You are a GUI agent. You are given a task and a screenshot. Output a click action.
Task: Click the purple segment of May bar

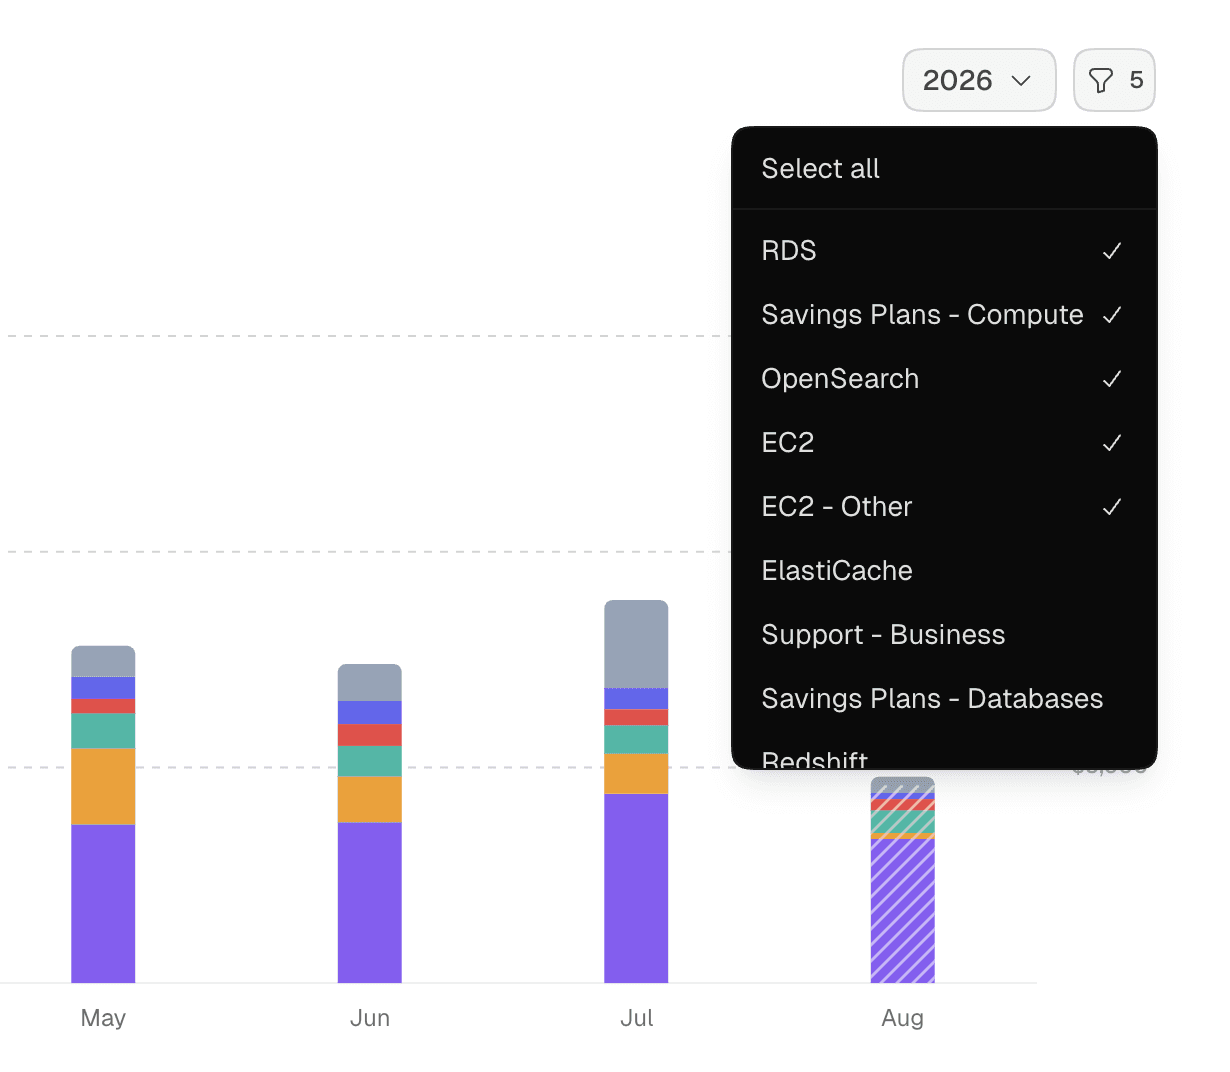click(x=103, y=904)
